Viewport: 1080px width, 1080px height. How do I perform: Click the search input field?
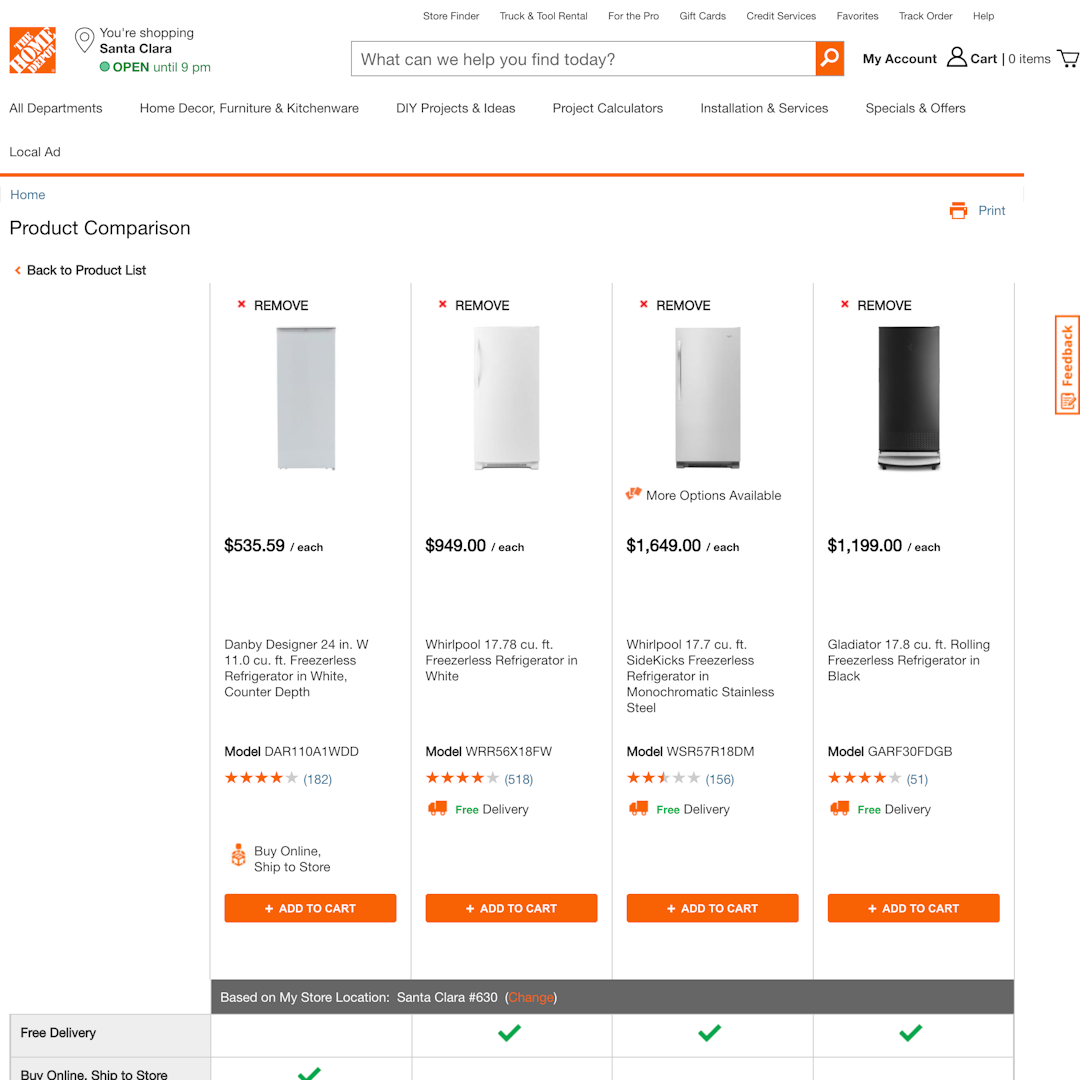point(580,59)
